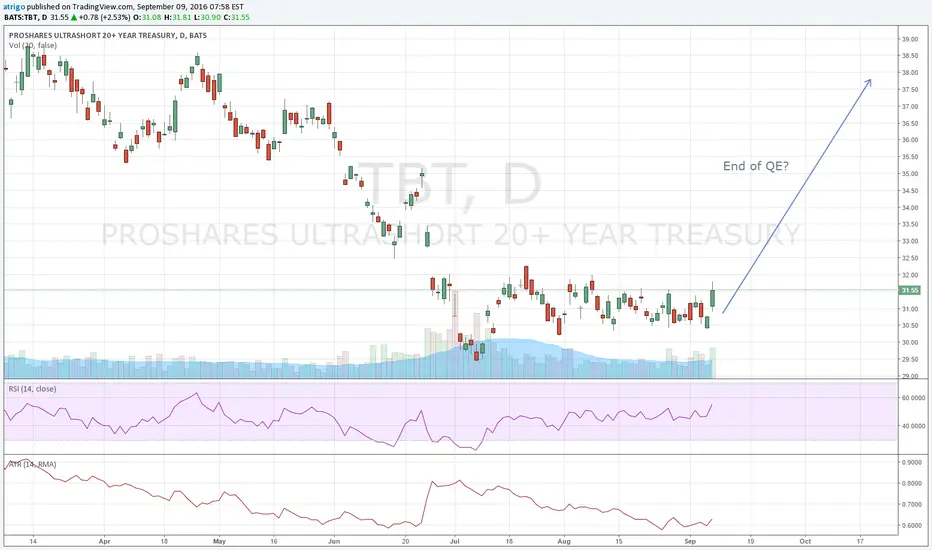
Task: Click the closing price value C:31.55
Action: tap(237, 17)
